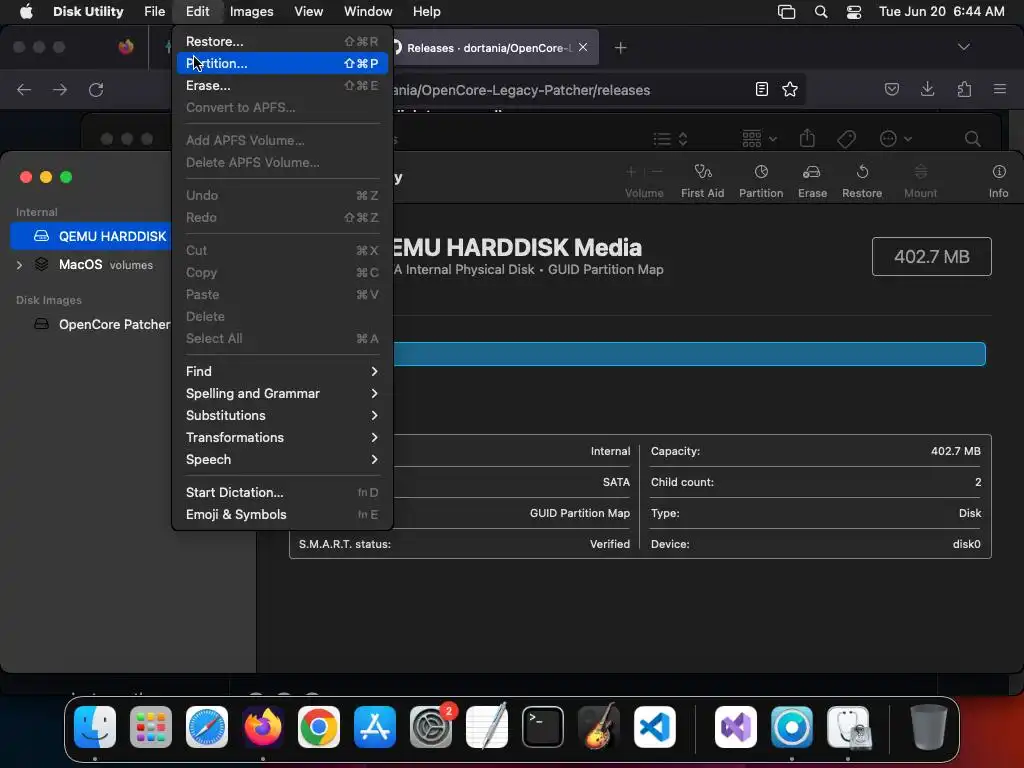Choose Partition... from the Edit menu
Image resolution: width=1024 pixels, height=768 pixels.
click(282, 63)
